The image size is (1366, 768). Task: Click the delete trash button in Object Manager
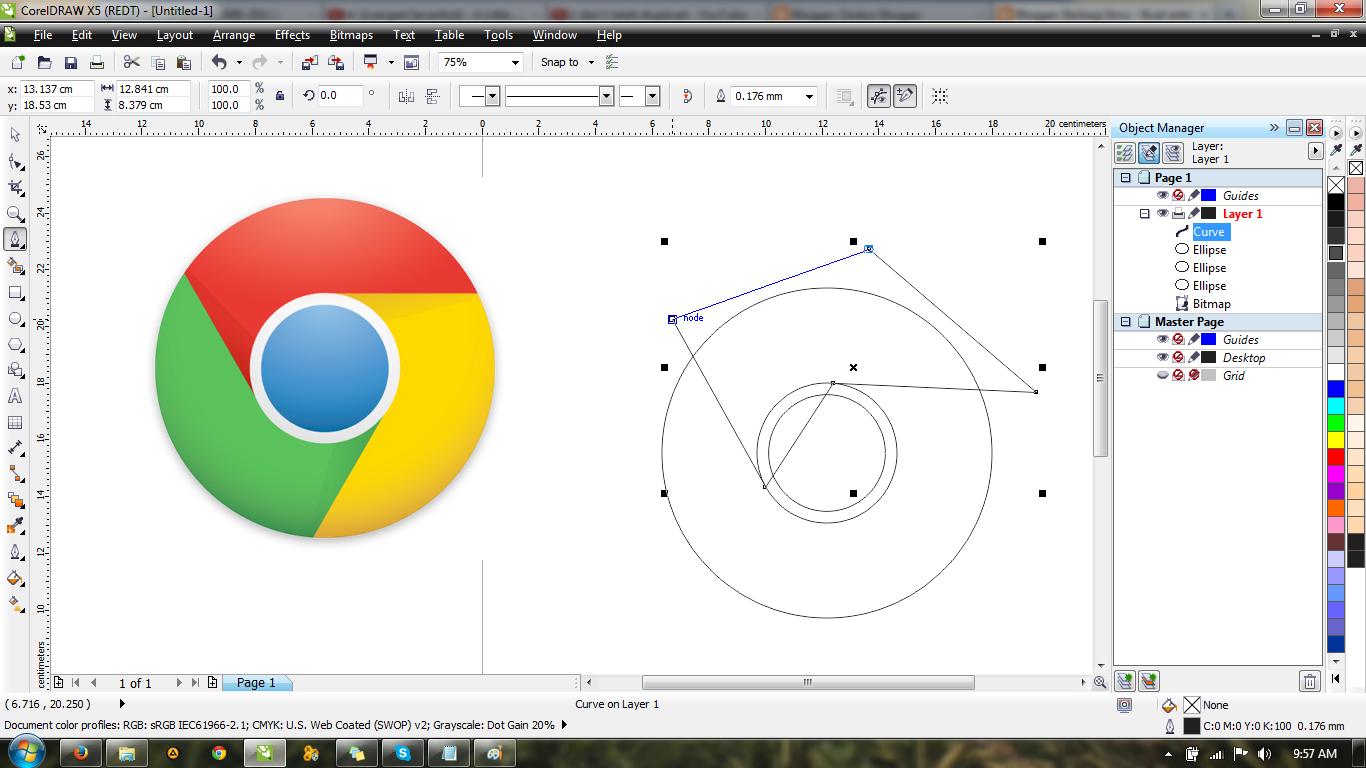(1309, 681)
